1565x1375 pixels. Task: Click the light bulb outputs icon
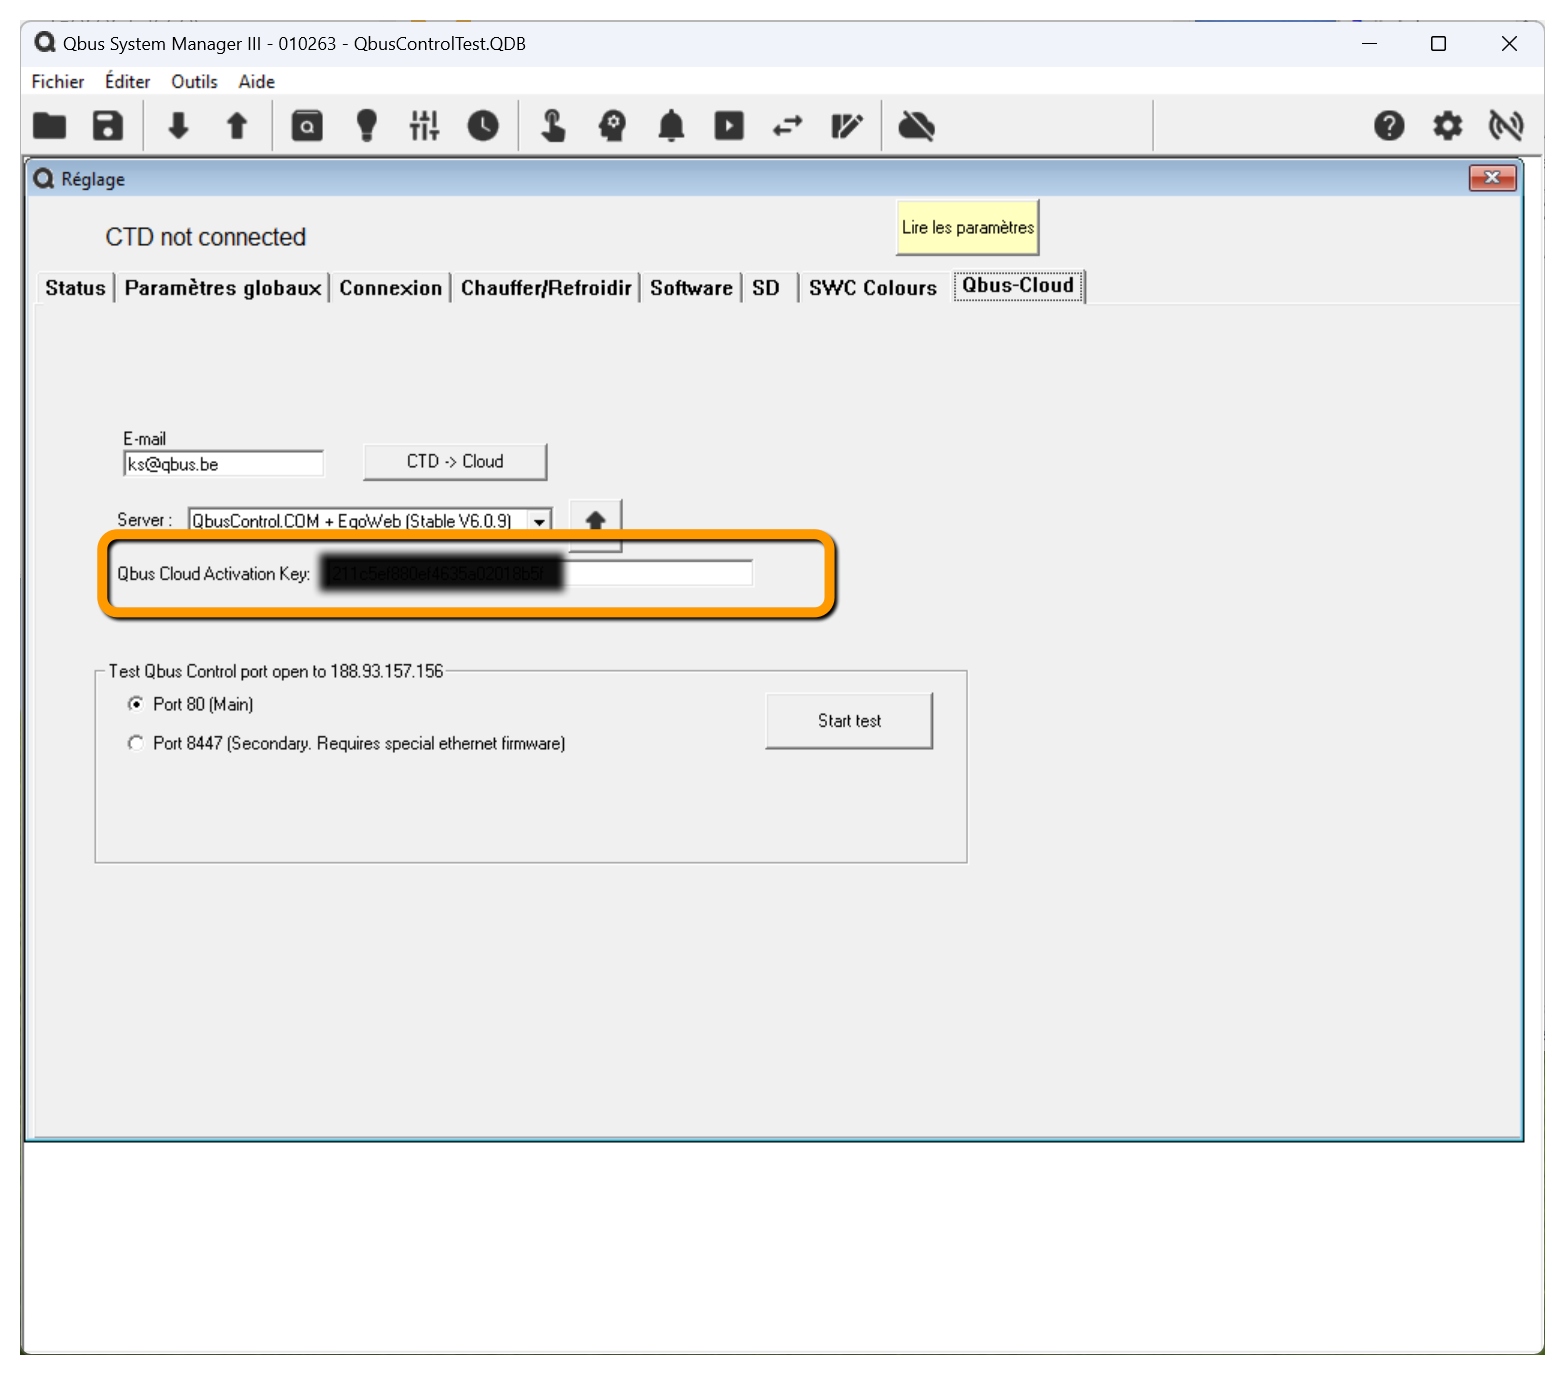pyautogui.click(x=367, y=126)
